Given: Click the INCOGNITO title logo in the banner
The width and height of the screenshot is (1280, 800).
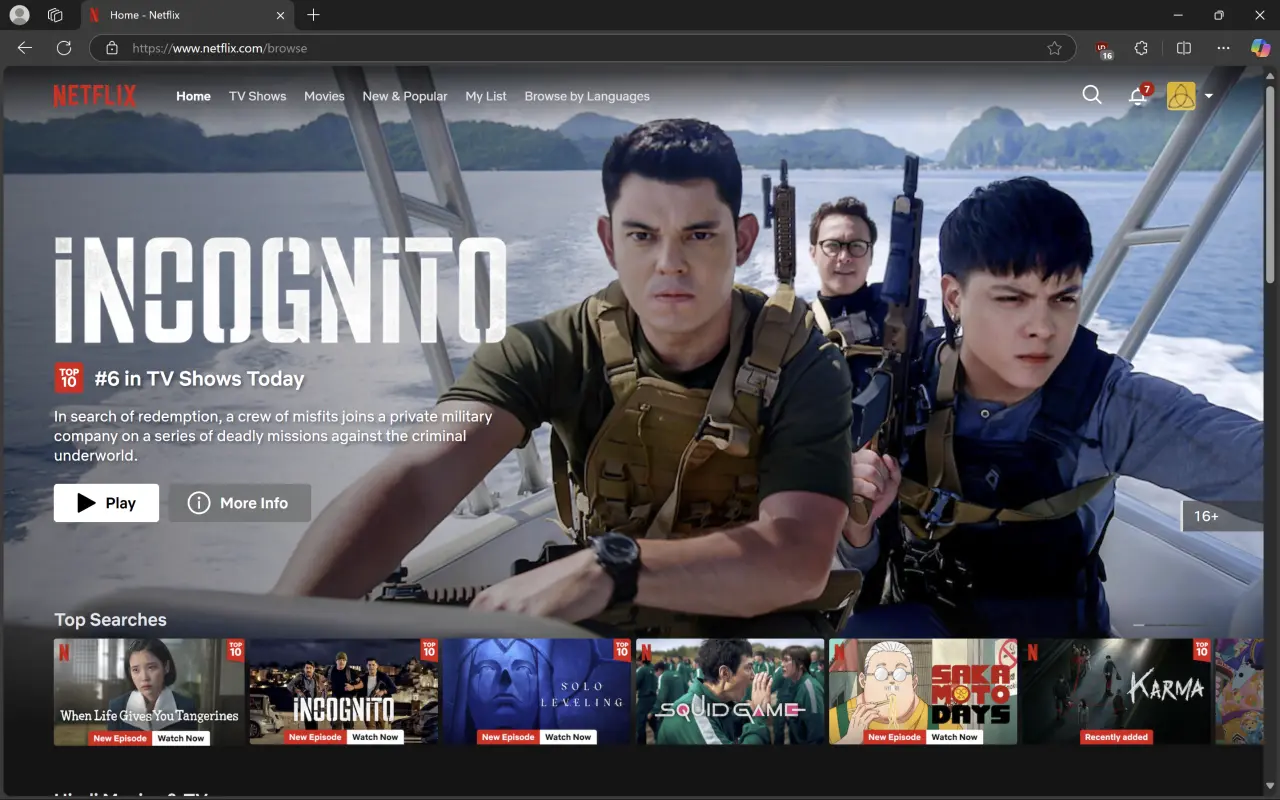Looking at the screenshot, I should pyautogui.click(x=280, y=291).
